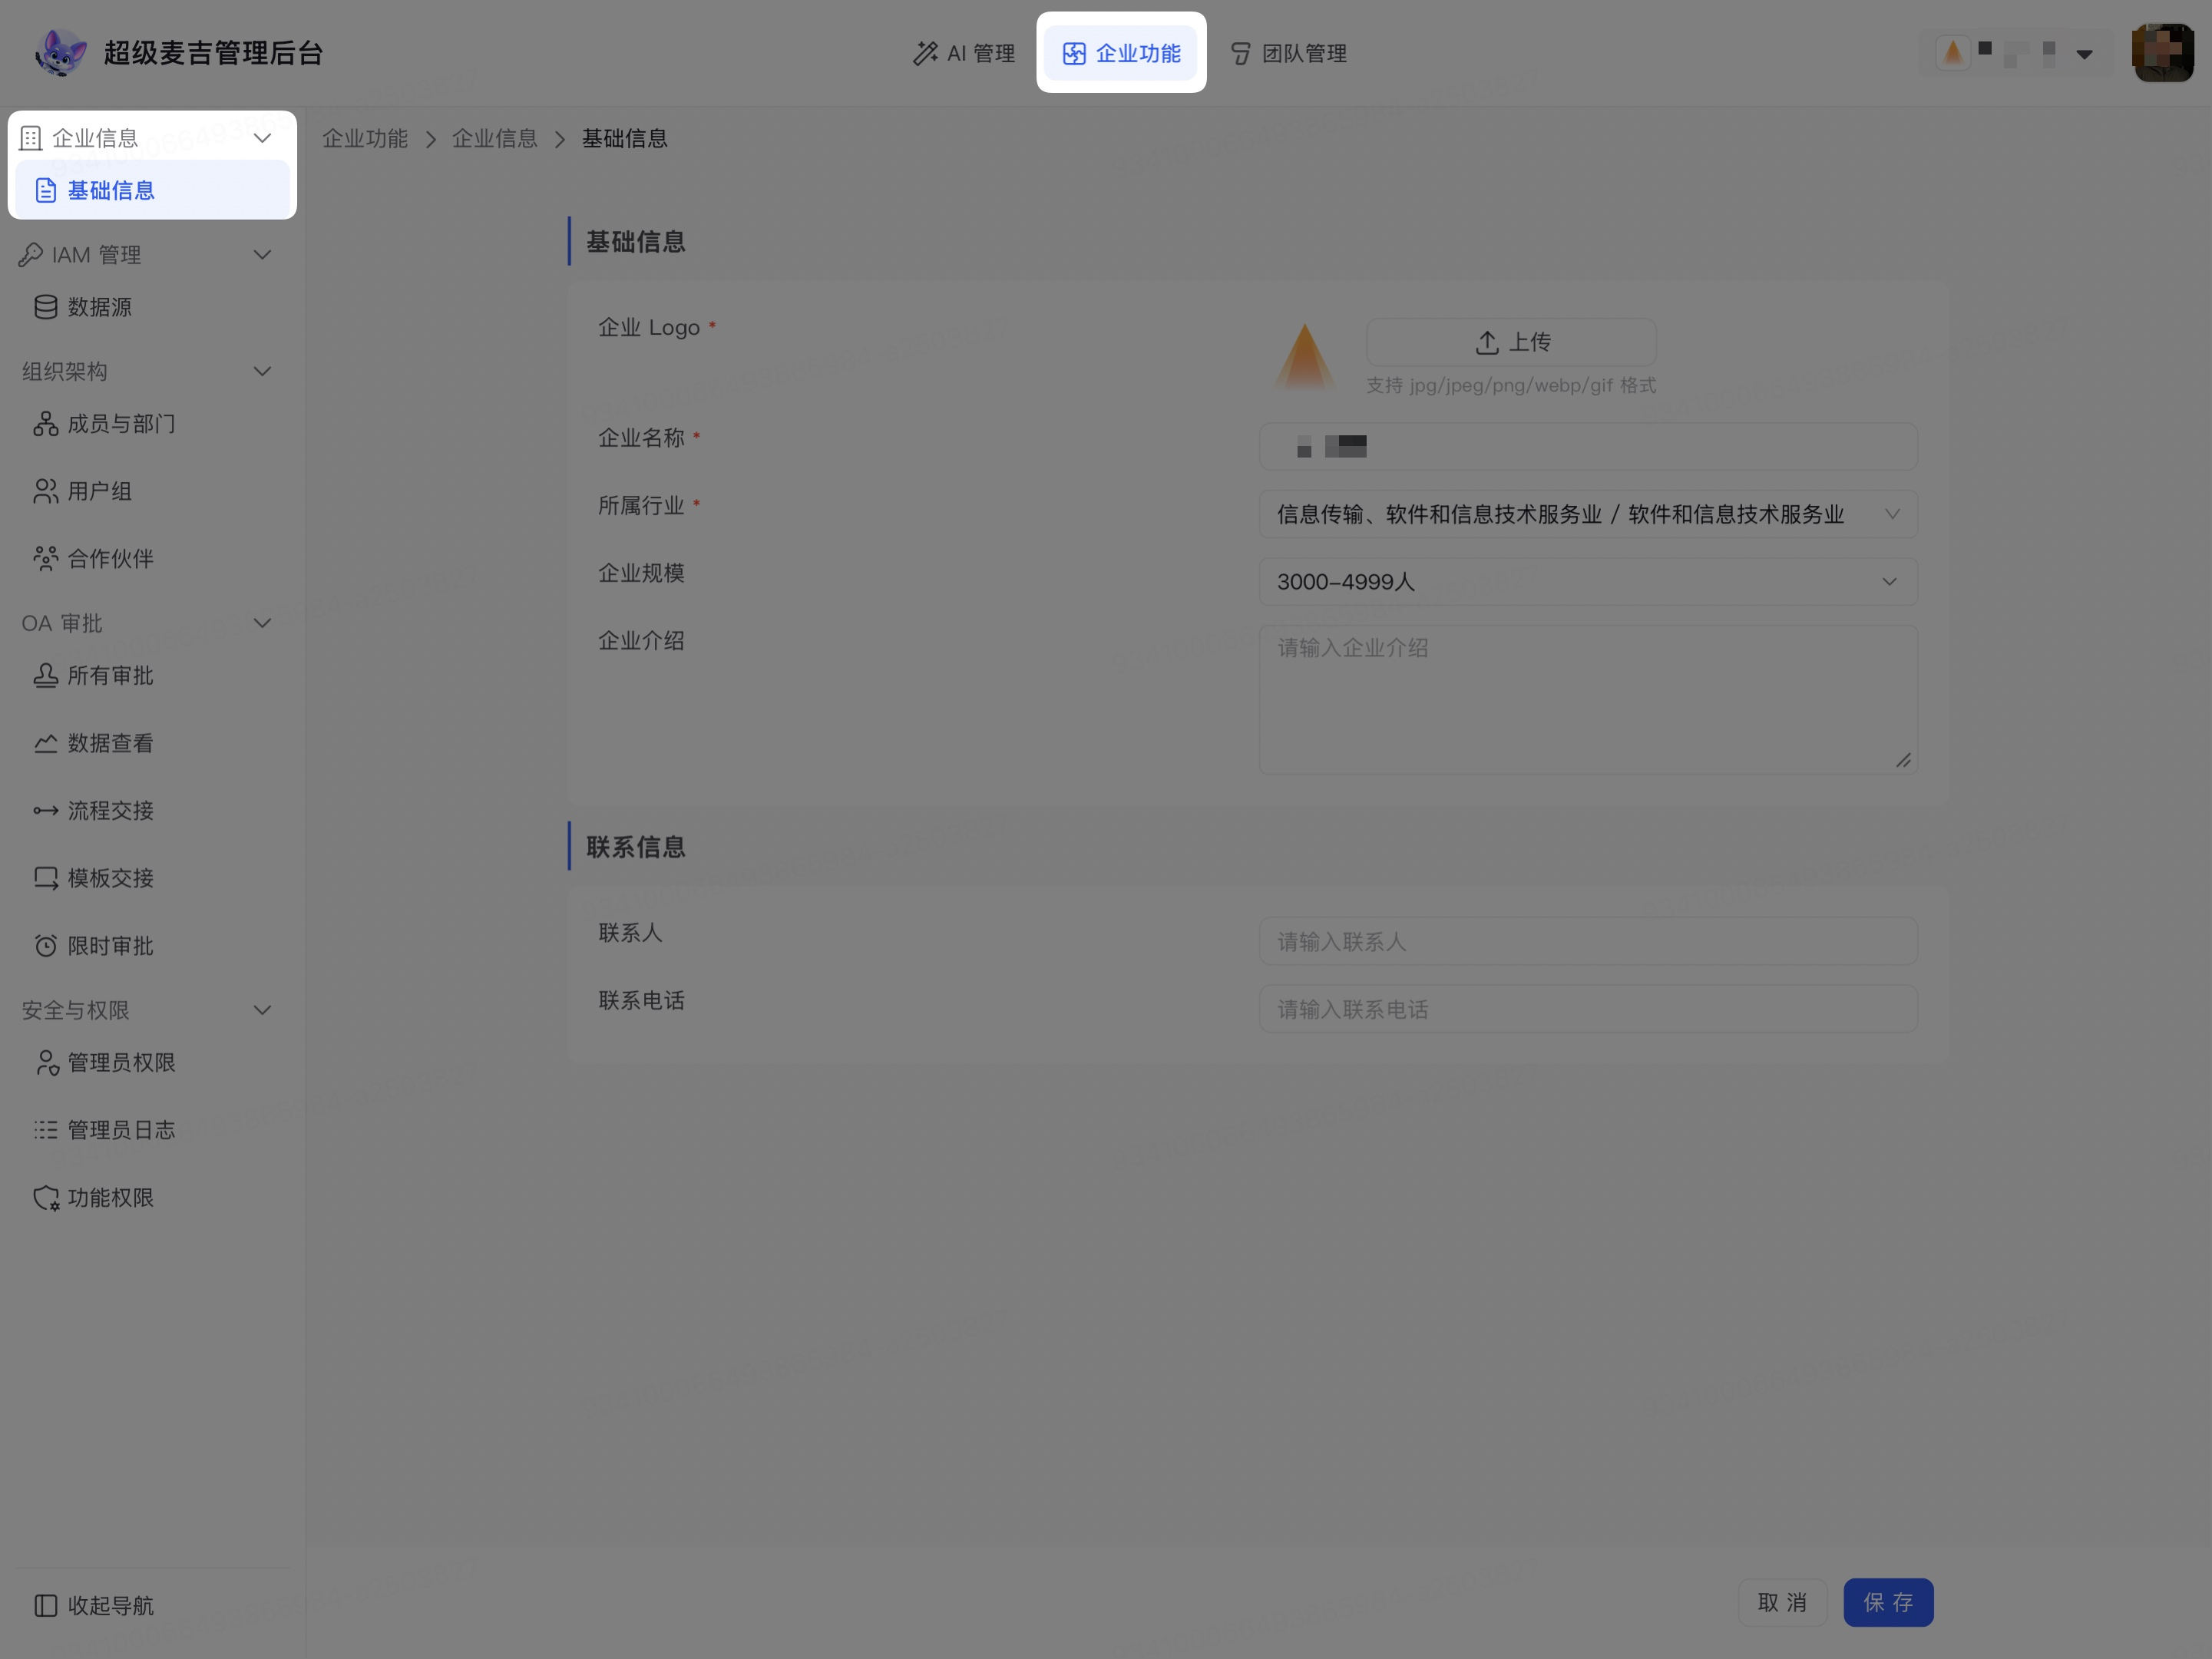
Task: Click the 上传 button
Action: coord(1511,342)
